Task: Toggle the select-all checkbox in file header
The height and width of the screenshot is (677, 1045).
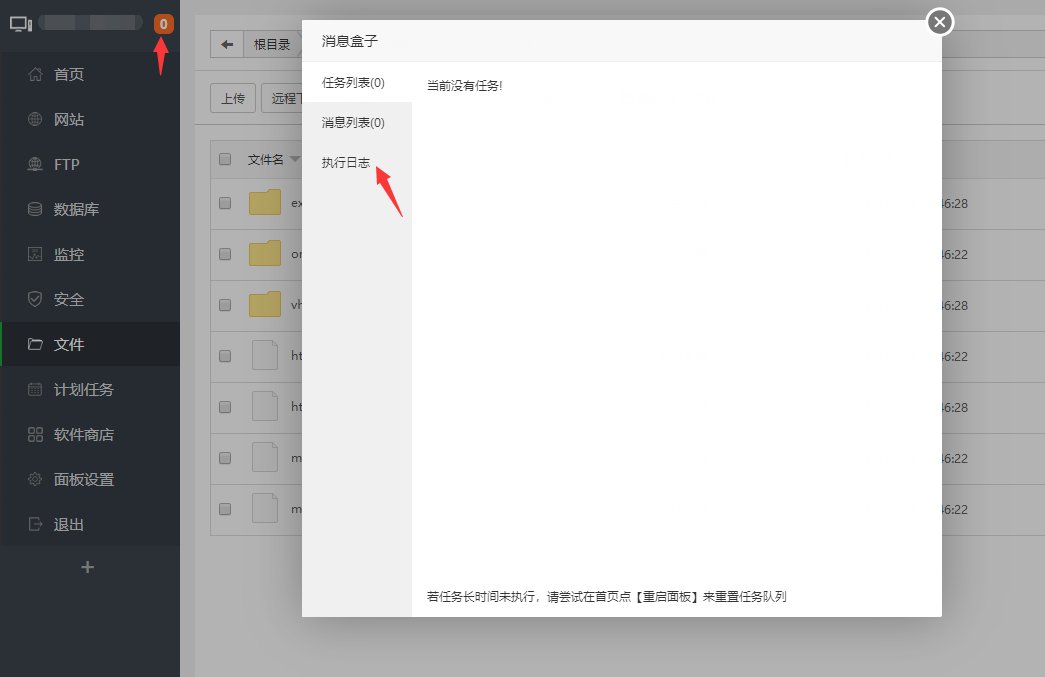Action: click(225, 159)
